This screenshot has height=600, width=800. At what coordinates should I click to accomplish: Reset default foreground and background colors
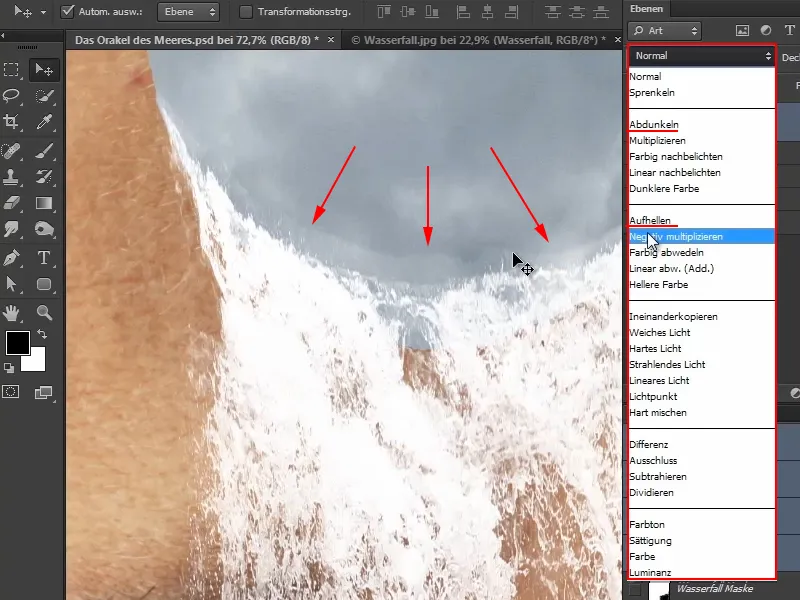9,367
